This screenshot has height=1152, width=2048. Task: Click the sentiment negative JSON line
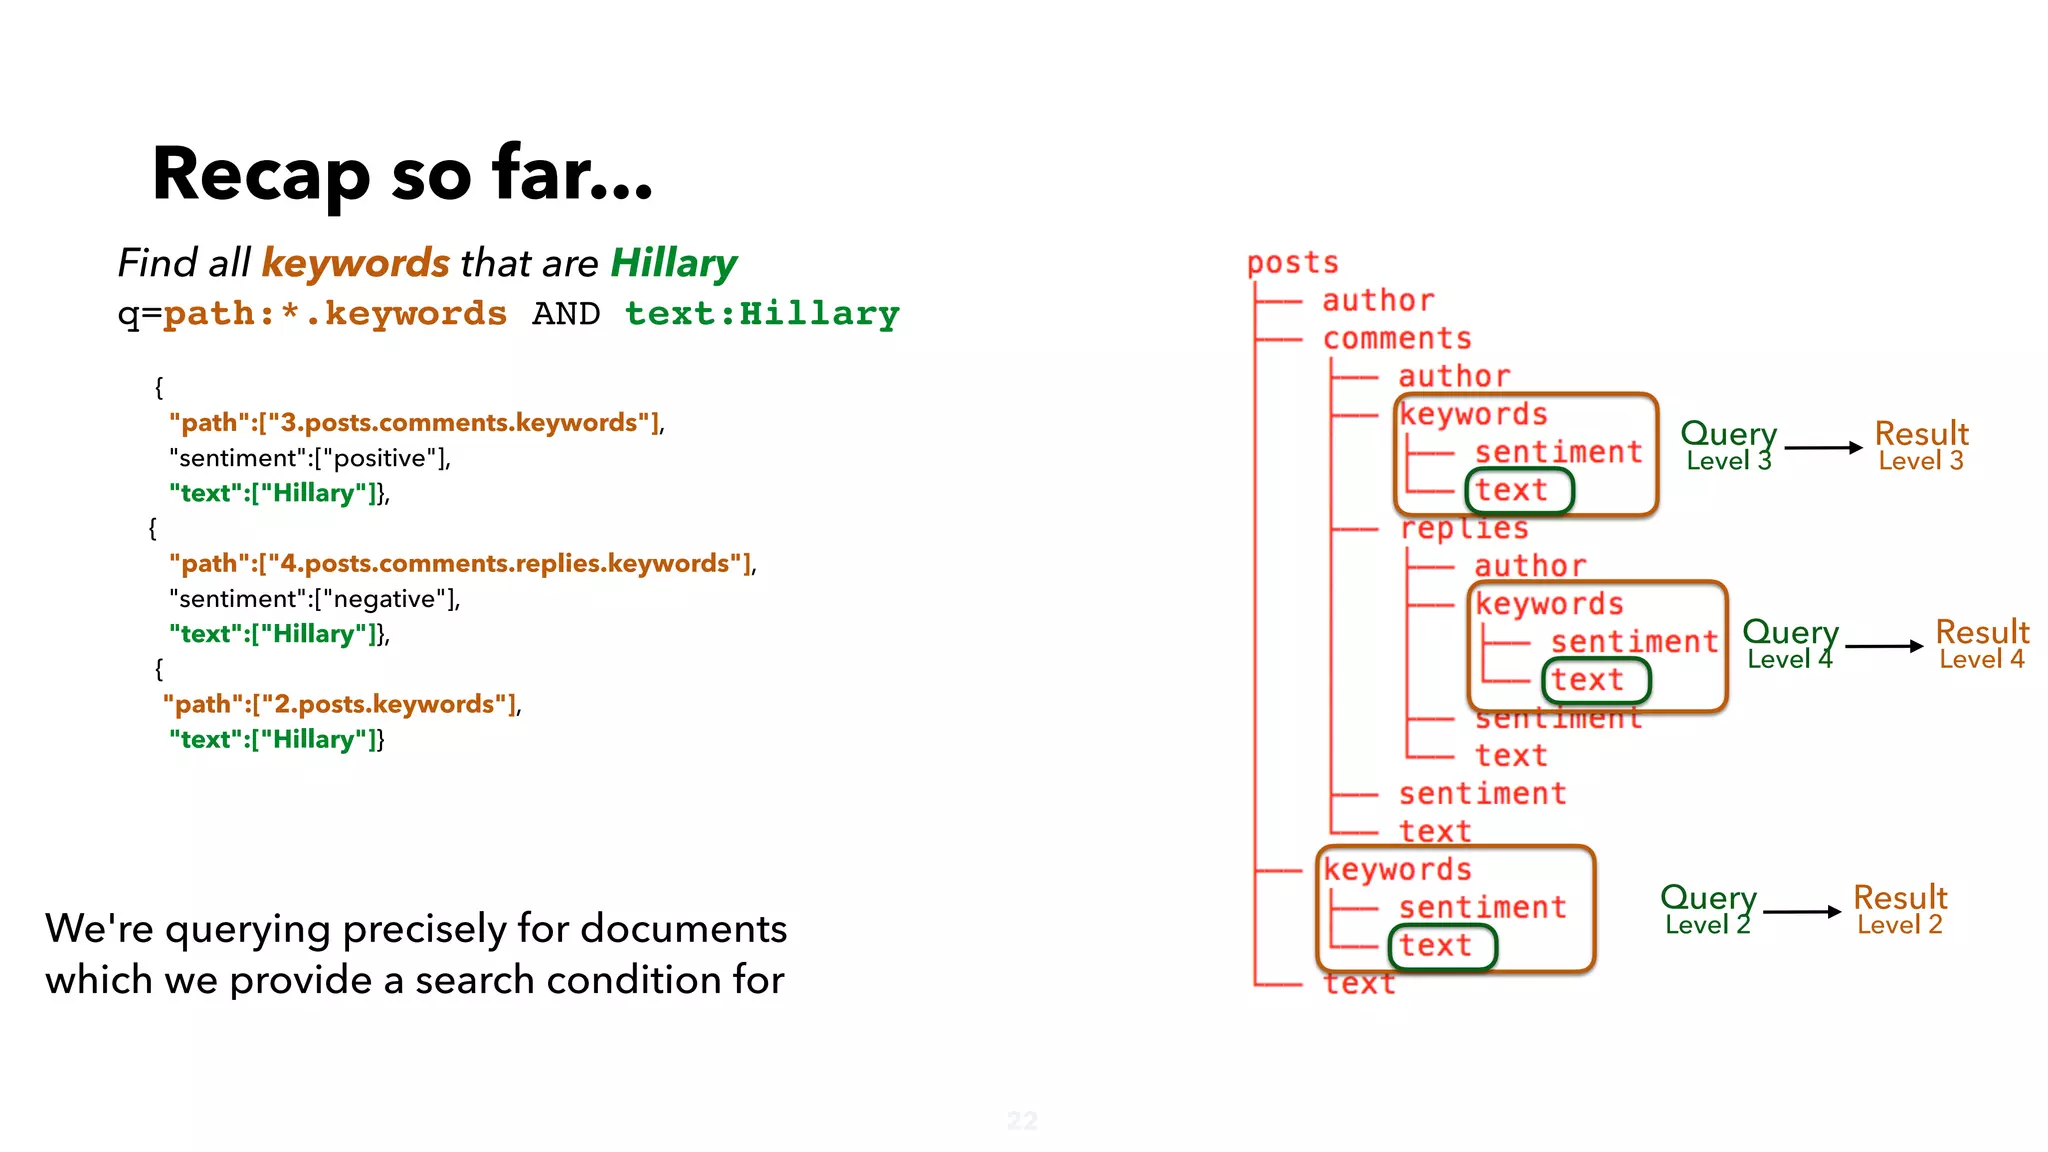tap(314, 599)
